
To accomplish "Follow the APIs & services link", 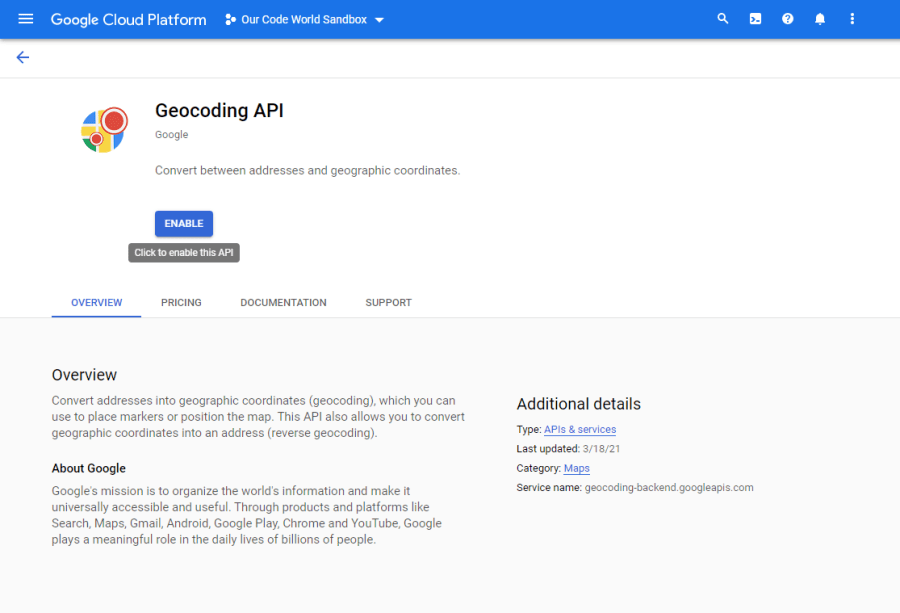I will [x=580, y=429].
